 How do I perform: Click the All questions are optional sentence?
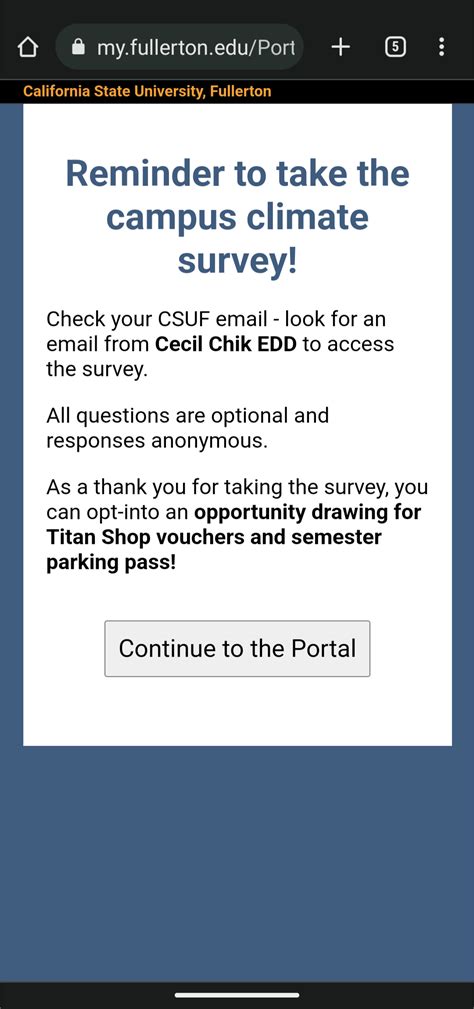tap(187, 415)
